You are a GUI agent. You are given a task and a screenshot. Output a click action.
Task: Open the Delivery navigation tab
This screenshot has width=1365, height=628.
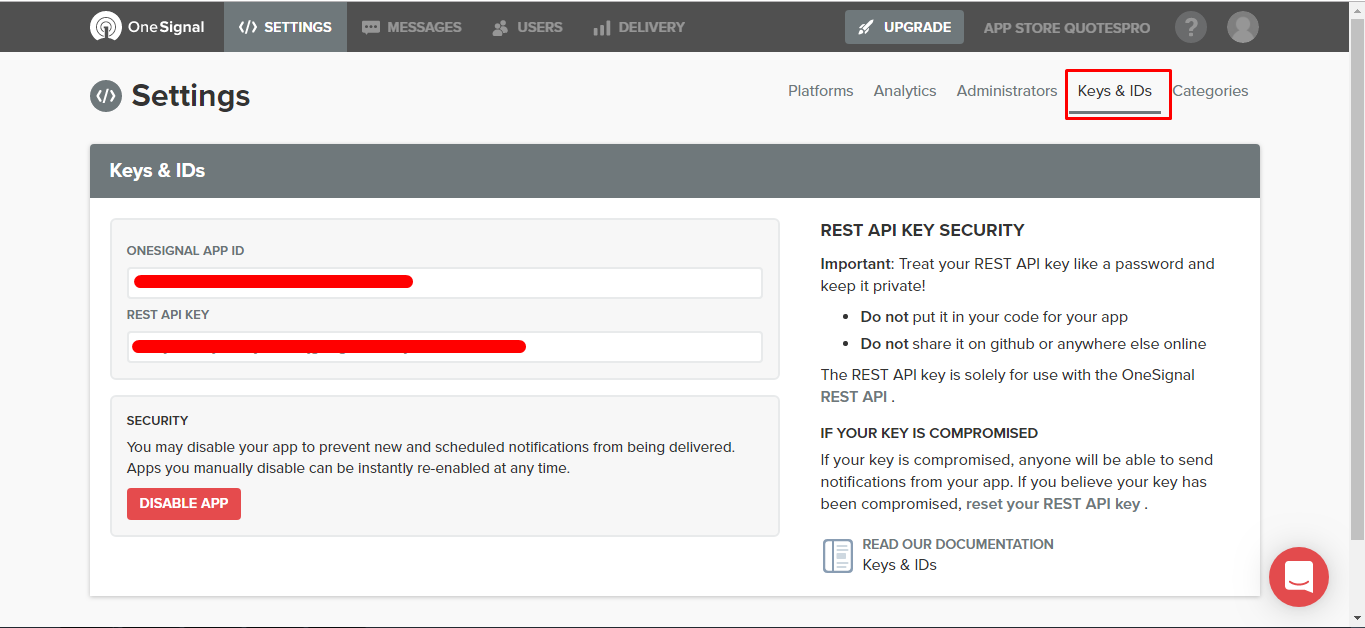(x=638, y=27)
